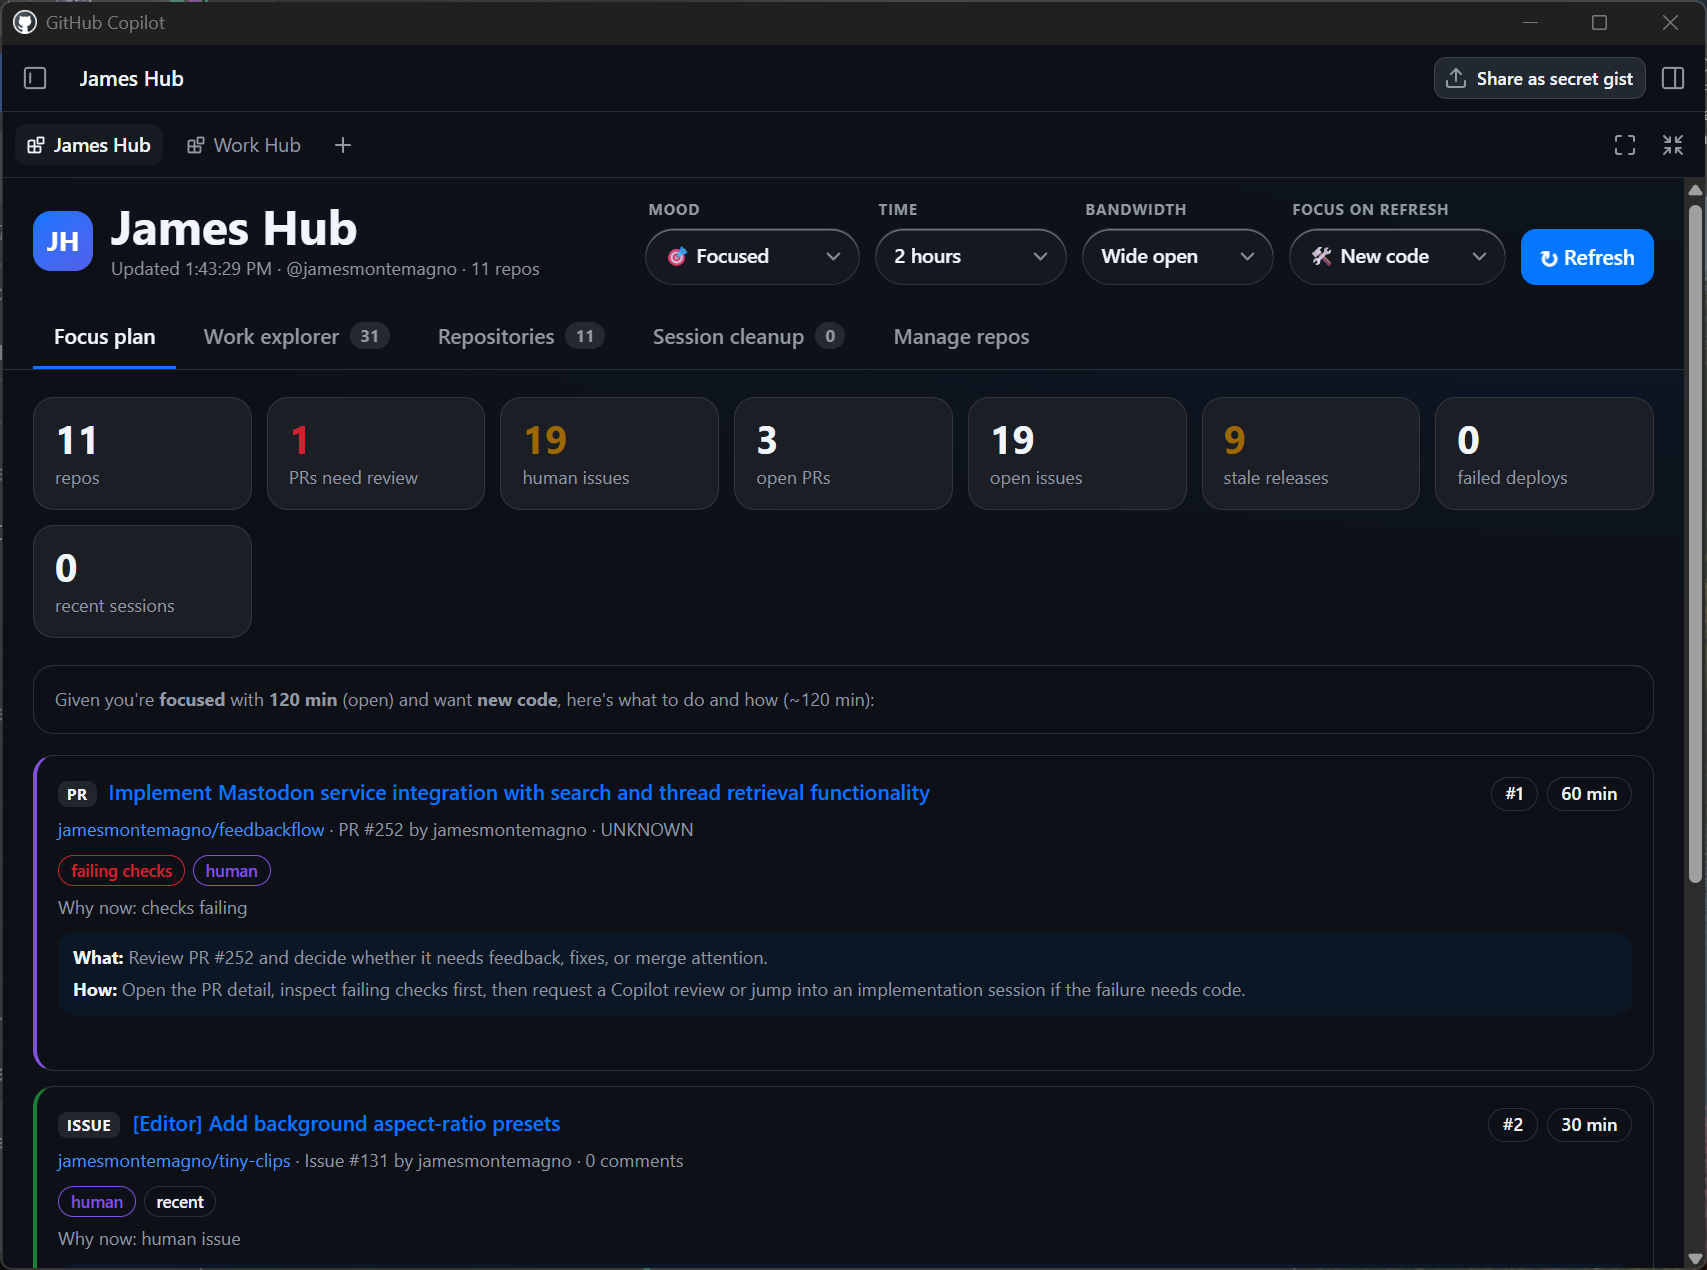Open the Mood dropdown set to Focused
The width and height of the screenshot is (1707, 1270).
(x=752, y=257)
